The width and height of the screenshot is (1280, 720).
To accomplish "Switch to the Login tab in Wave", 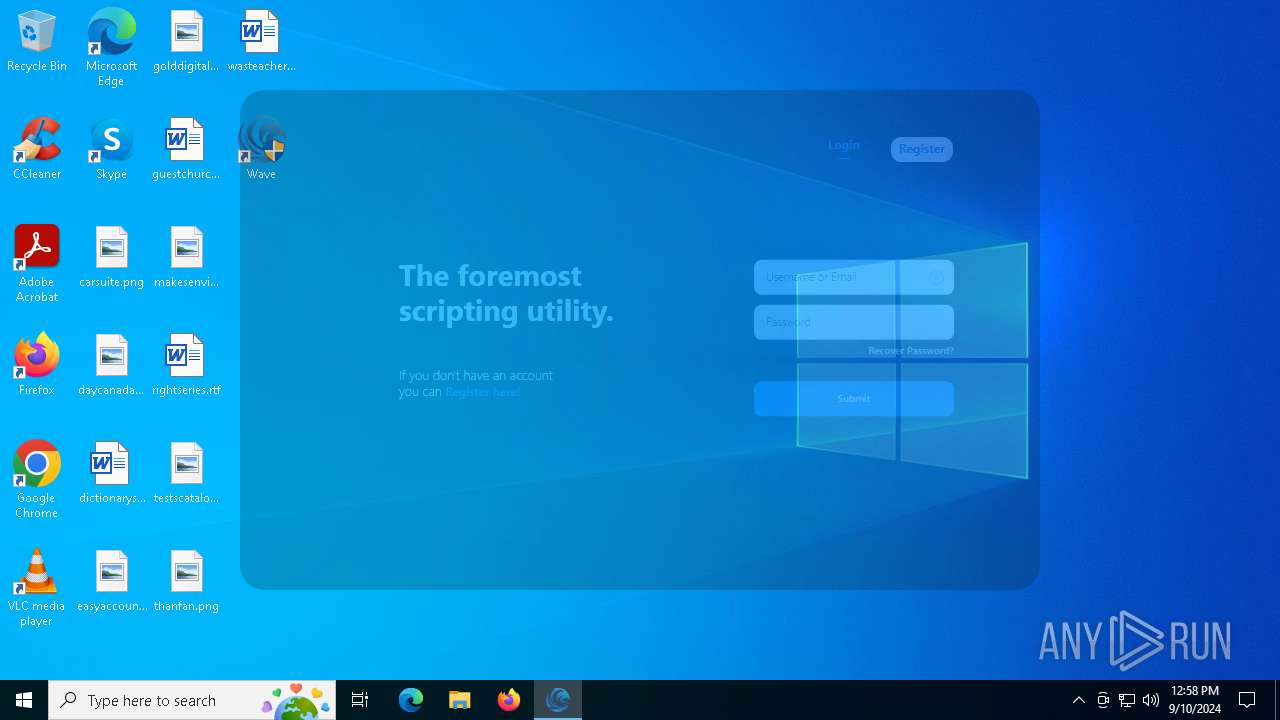I will 844,146.
